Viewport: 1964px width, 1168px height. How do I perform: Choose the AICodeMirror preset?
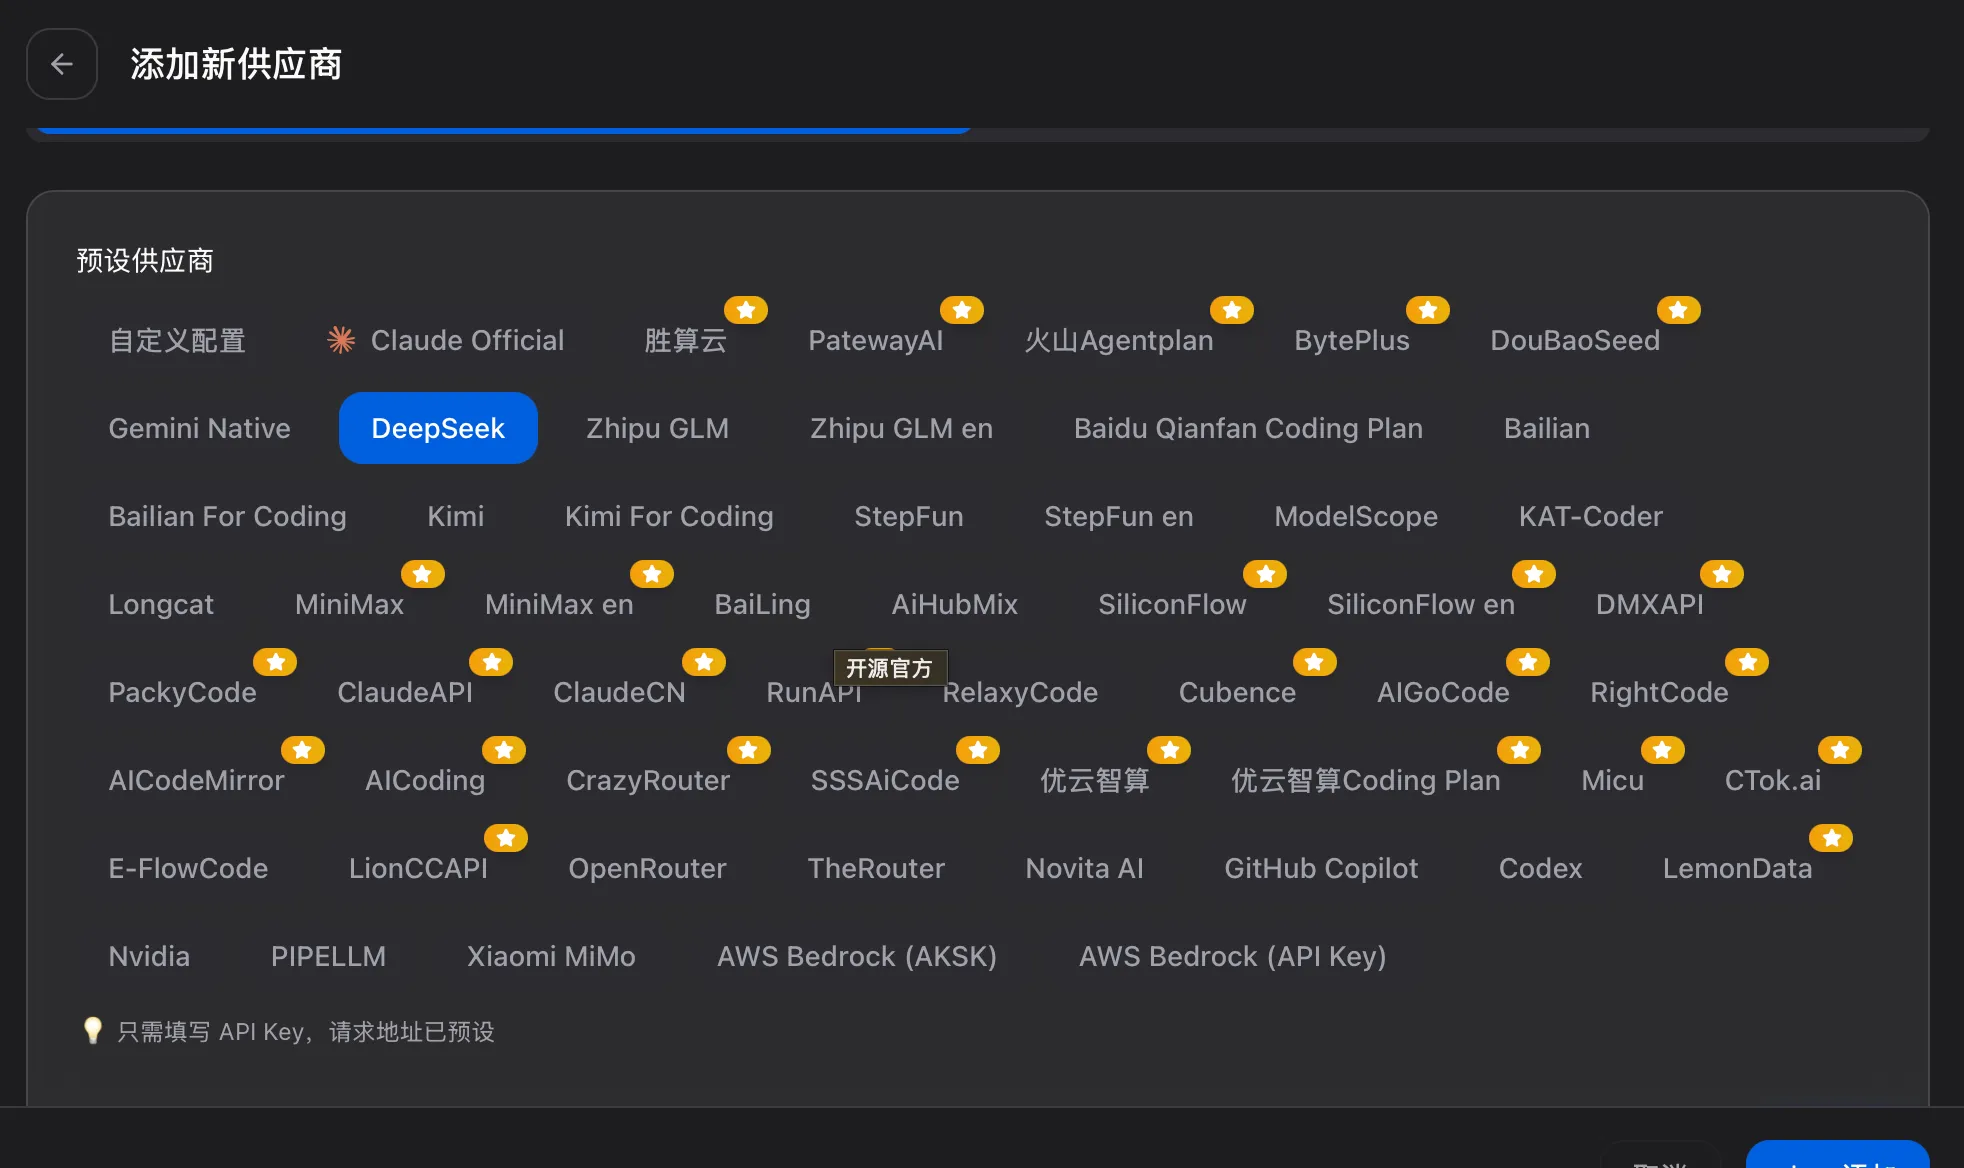click(197, 780)
